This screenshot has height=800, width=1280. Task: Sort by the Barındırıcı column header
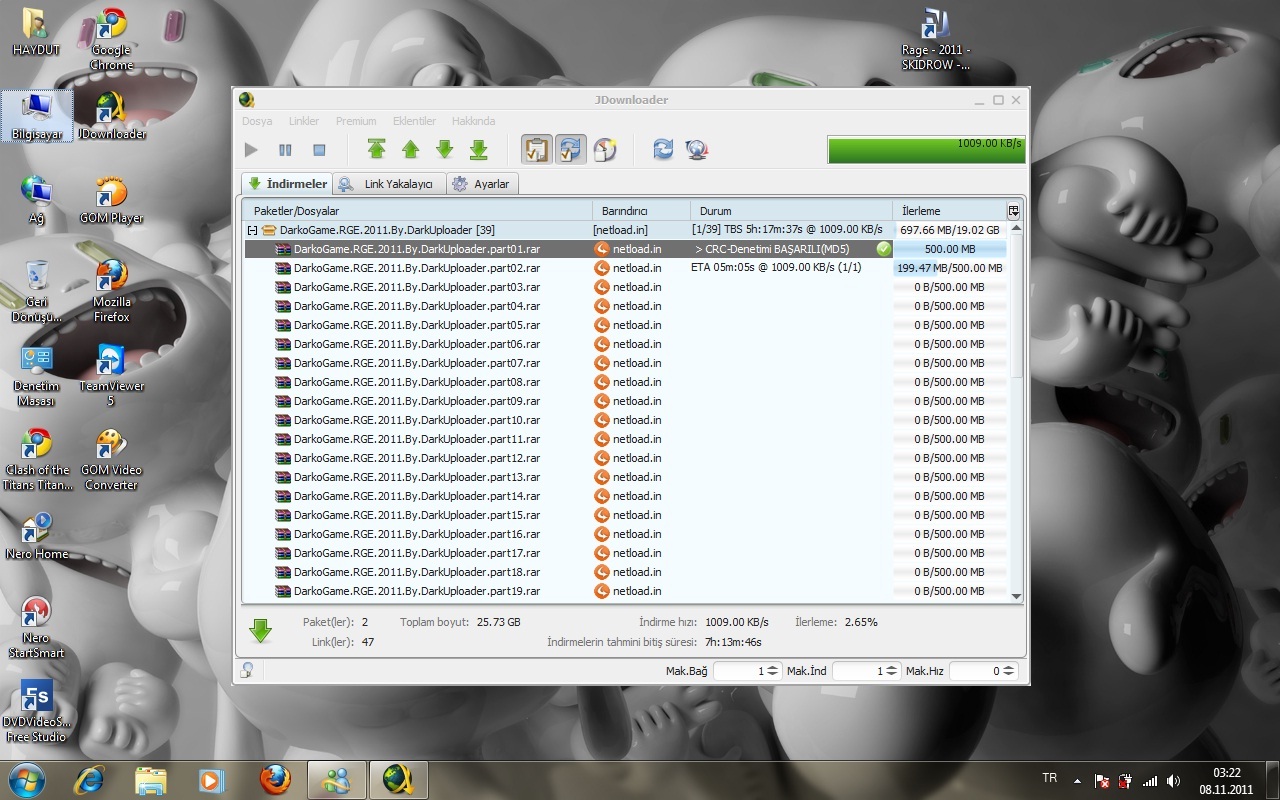pyautogui.click(x=641, y=211)
